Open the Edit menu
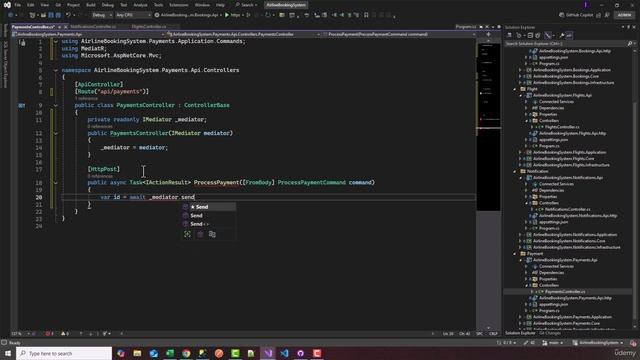This screenshot has height=360, width=640. (31, 5)
